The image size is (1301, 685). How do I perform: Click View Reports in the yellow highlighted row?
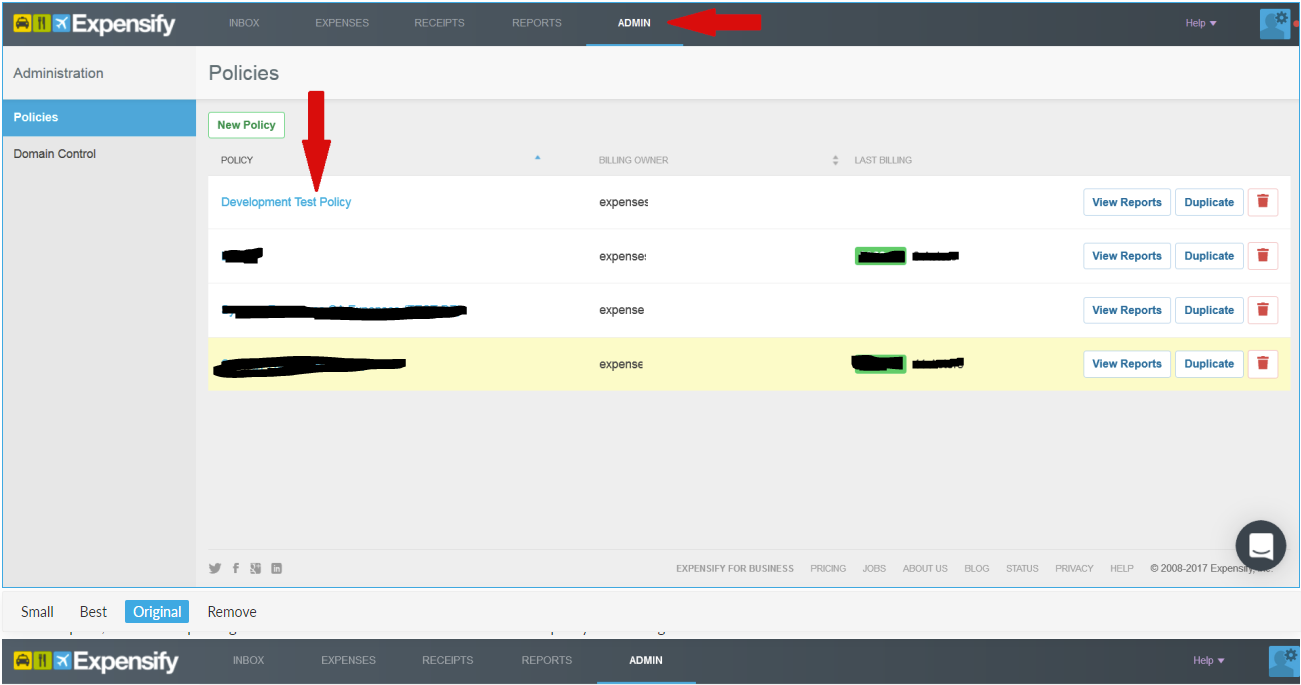point(1127,364)
